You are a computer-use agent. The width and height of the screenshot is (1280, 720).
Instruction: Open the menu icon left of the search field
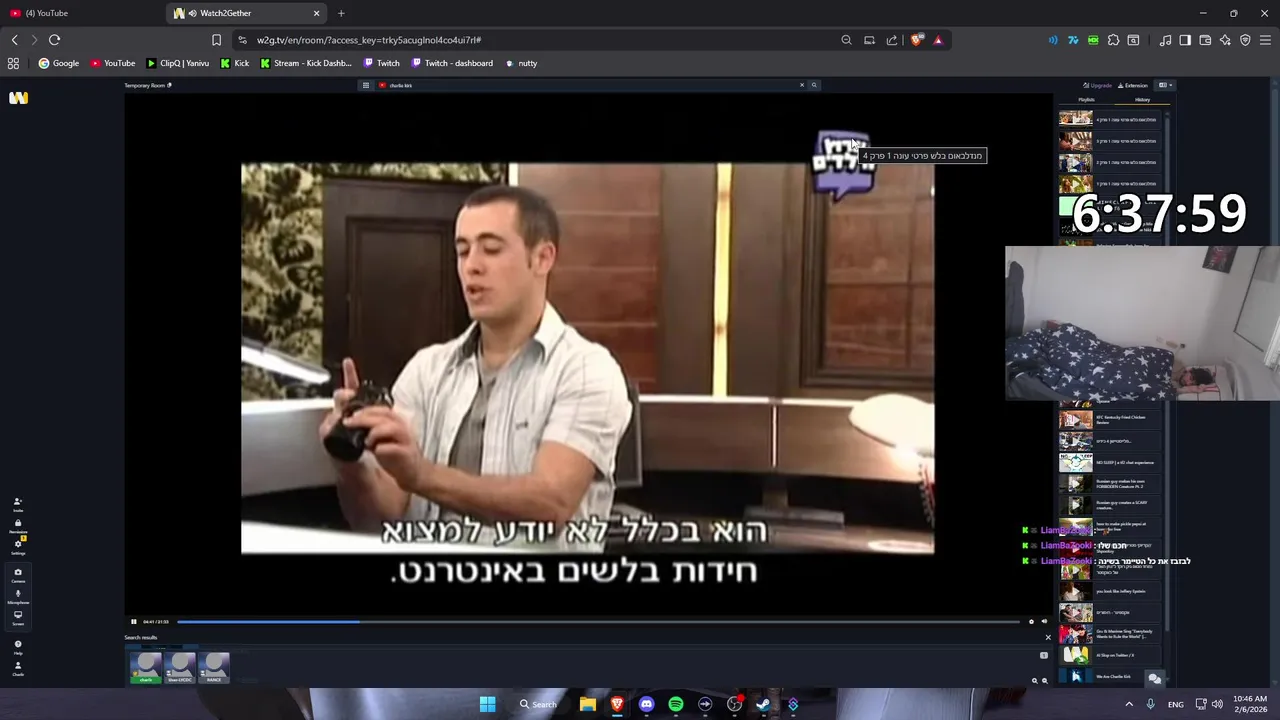pos(366,85)
